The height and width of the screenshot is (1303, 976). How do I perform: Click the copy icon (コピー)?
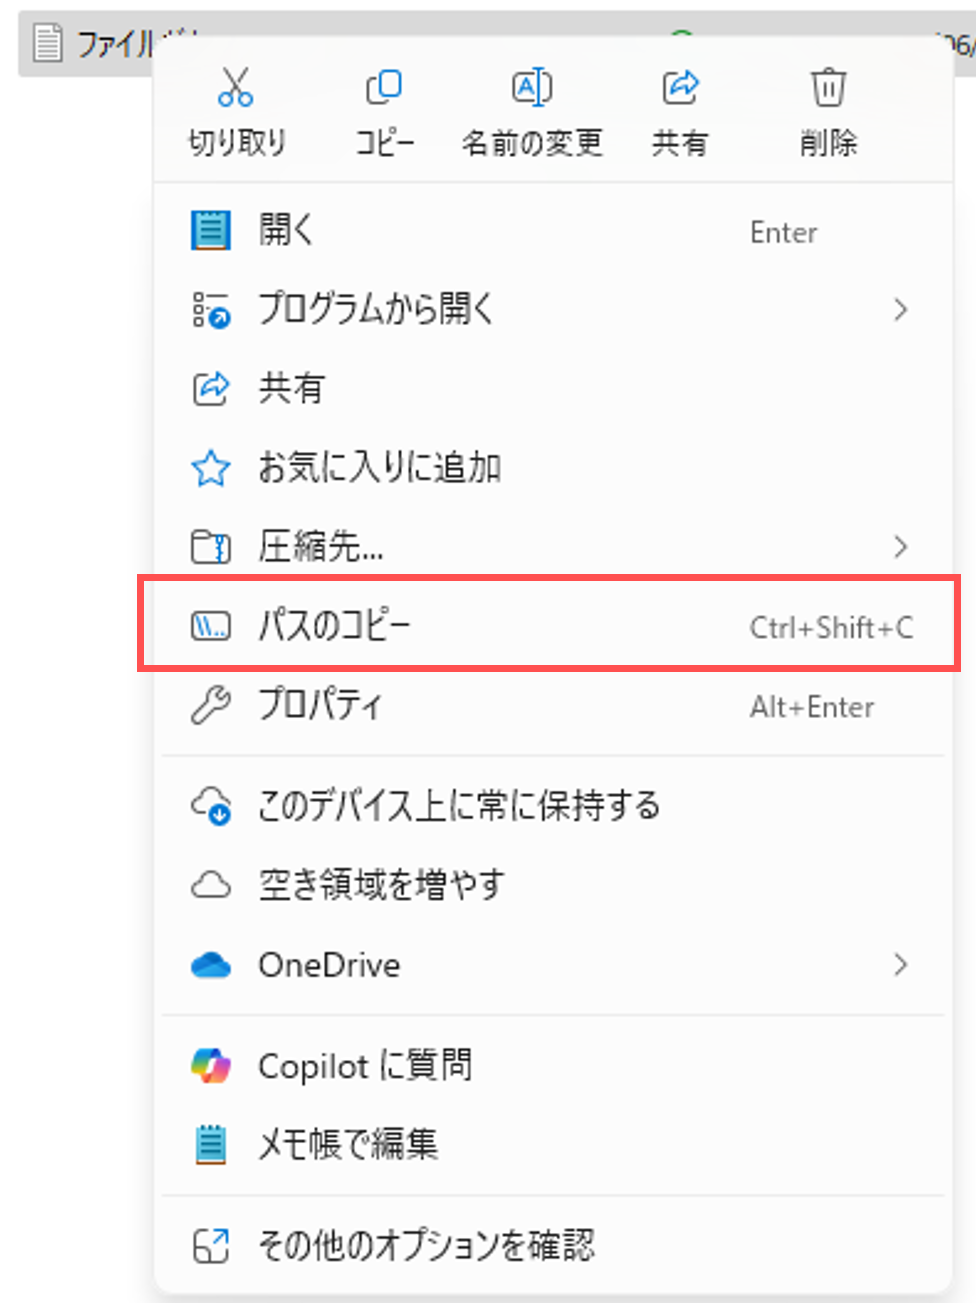384,87
